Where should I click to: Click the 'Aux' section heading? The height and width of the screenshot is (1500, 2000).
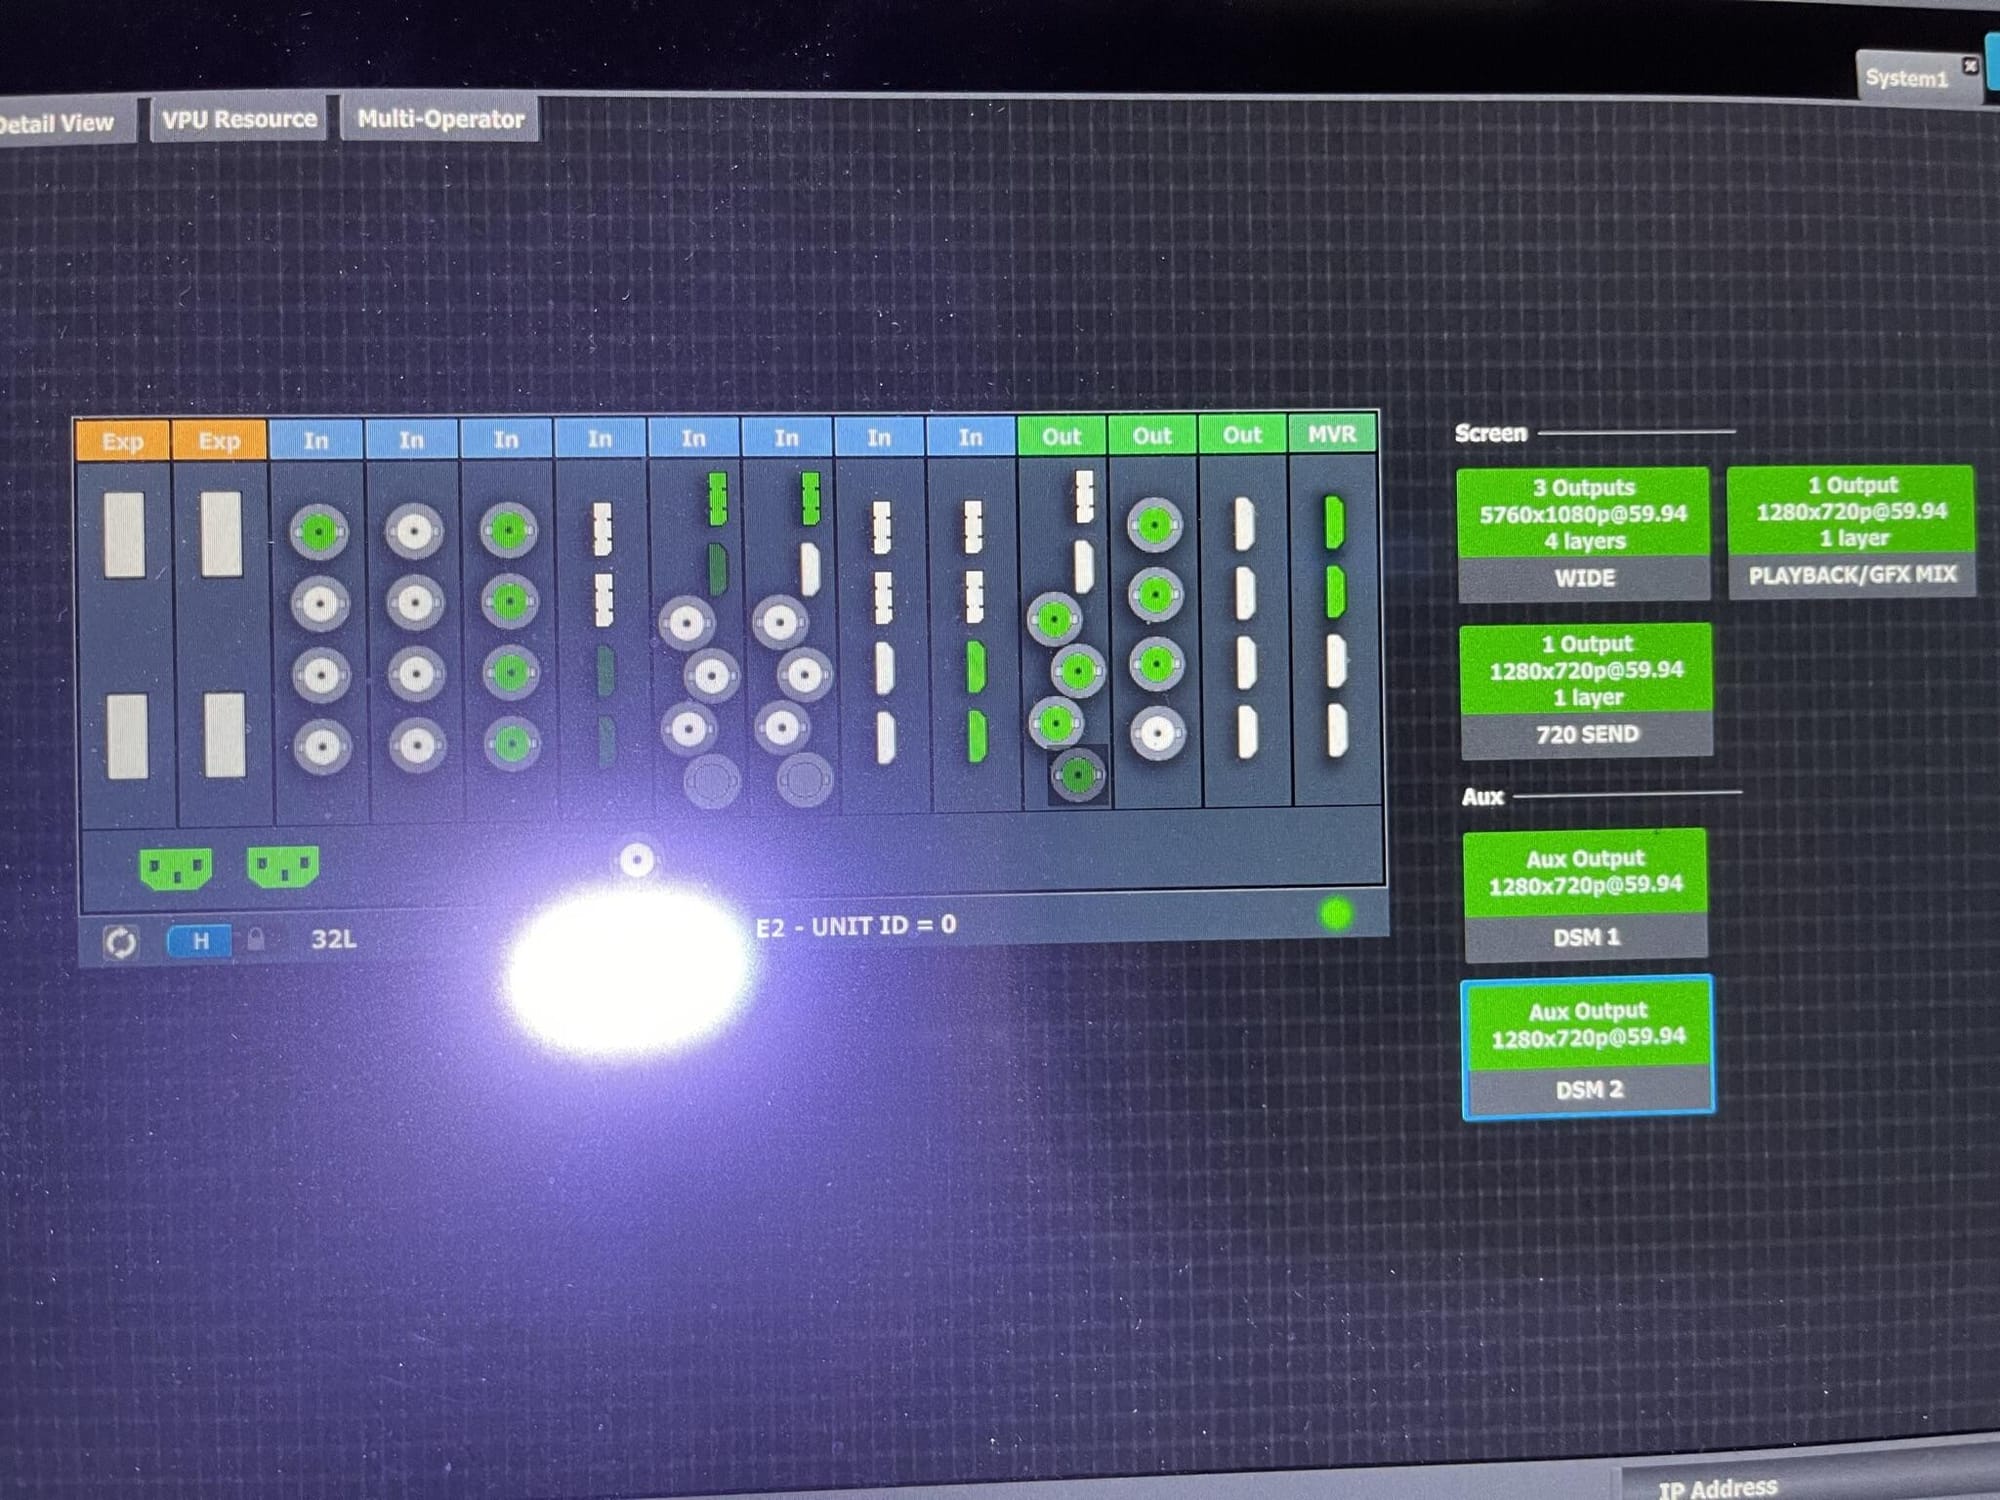(1482, 797)
